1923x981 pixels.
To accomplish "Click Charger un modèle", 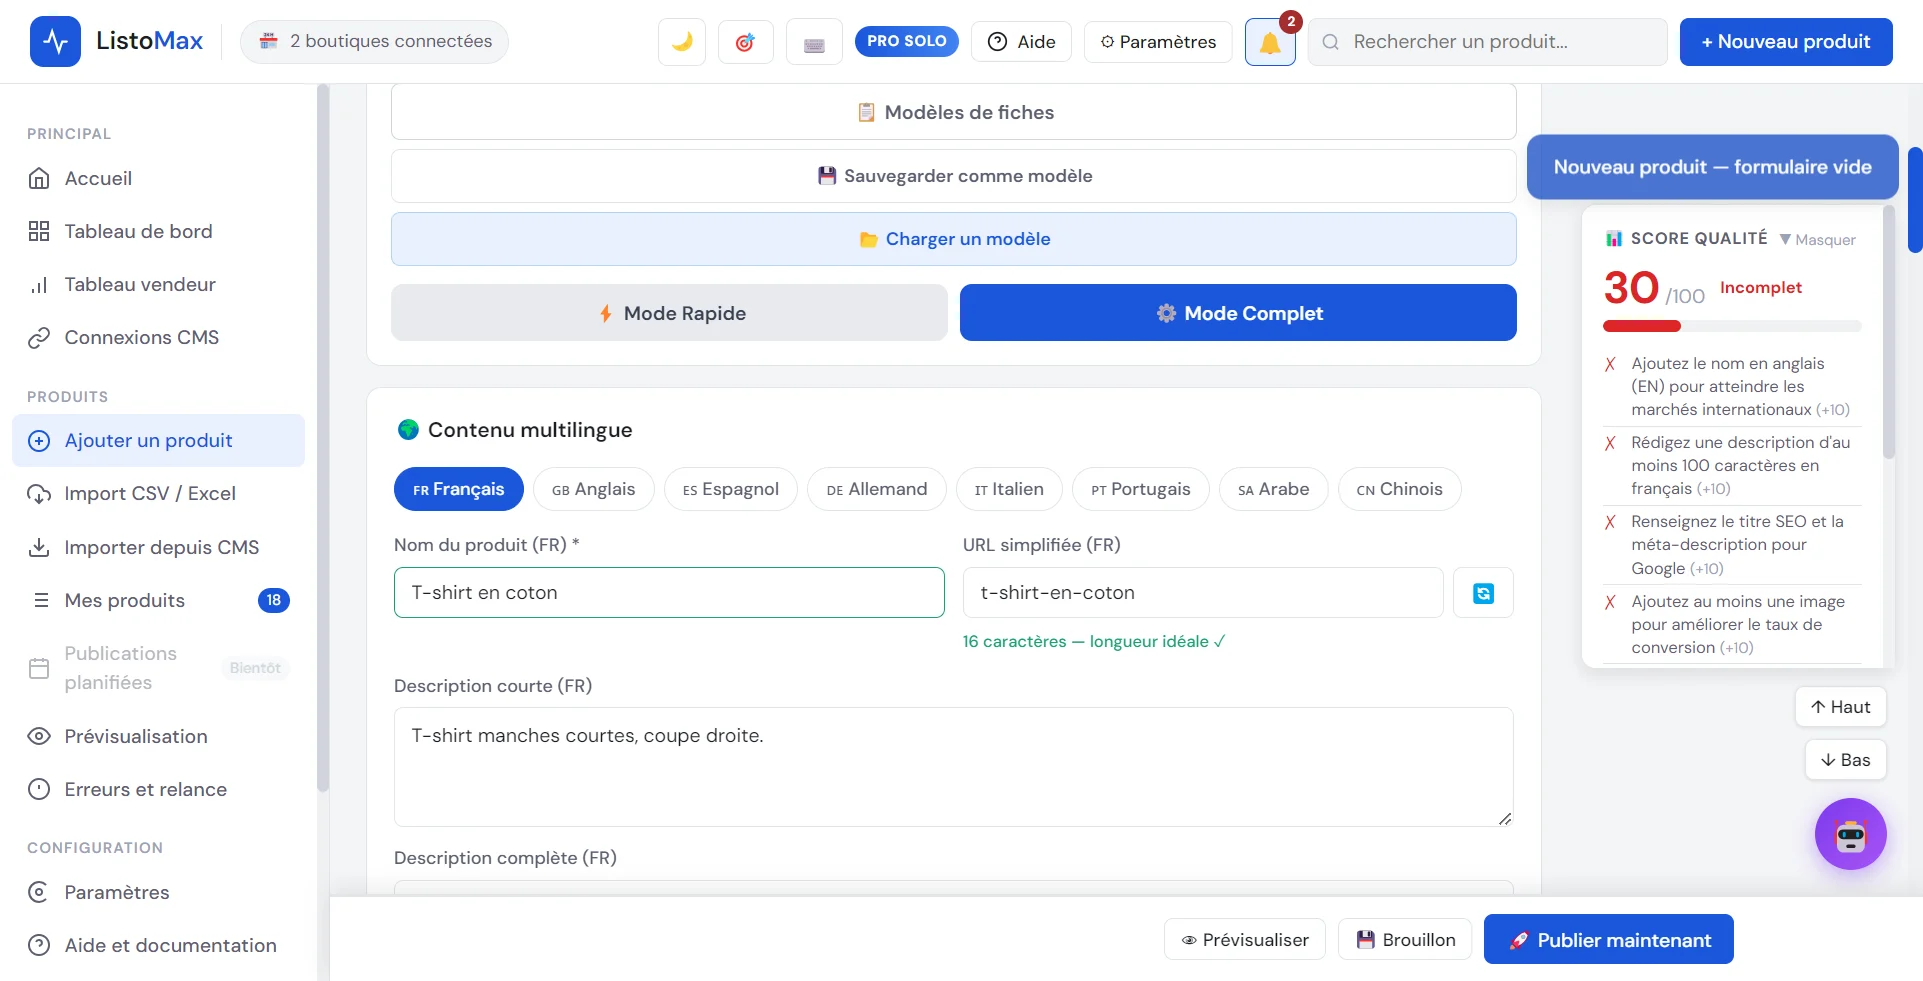I will tap(954, 239).
